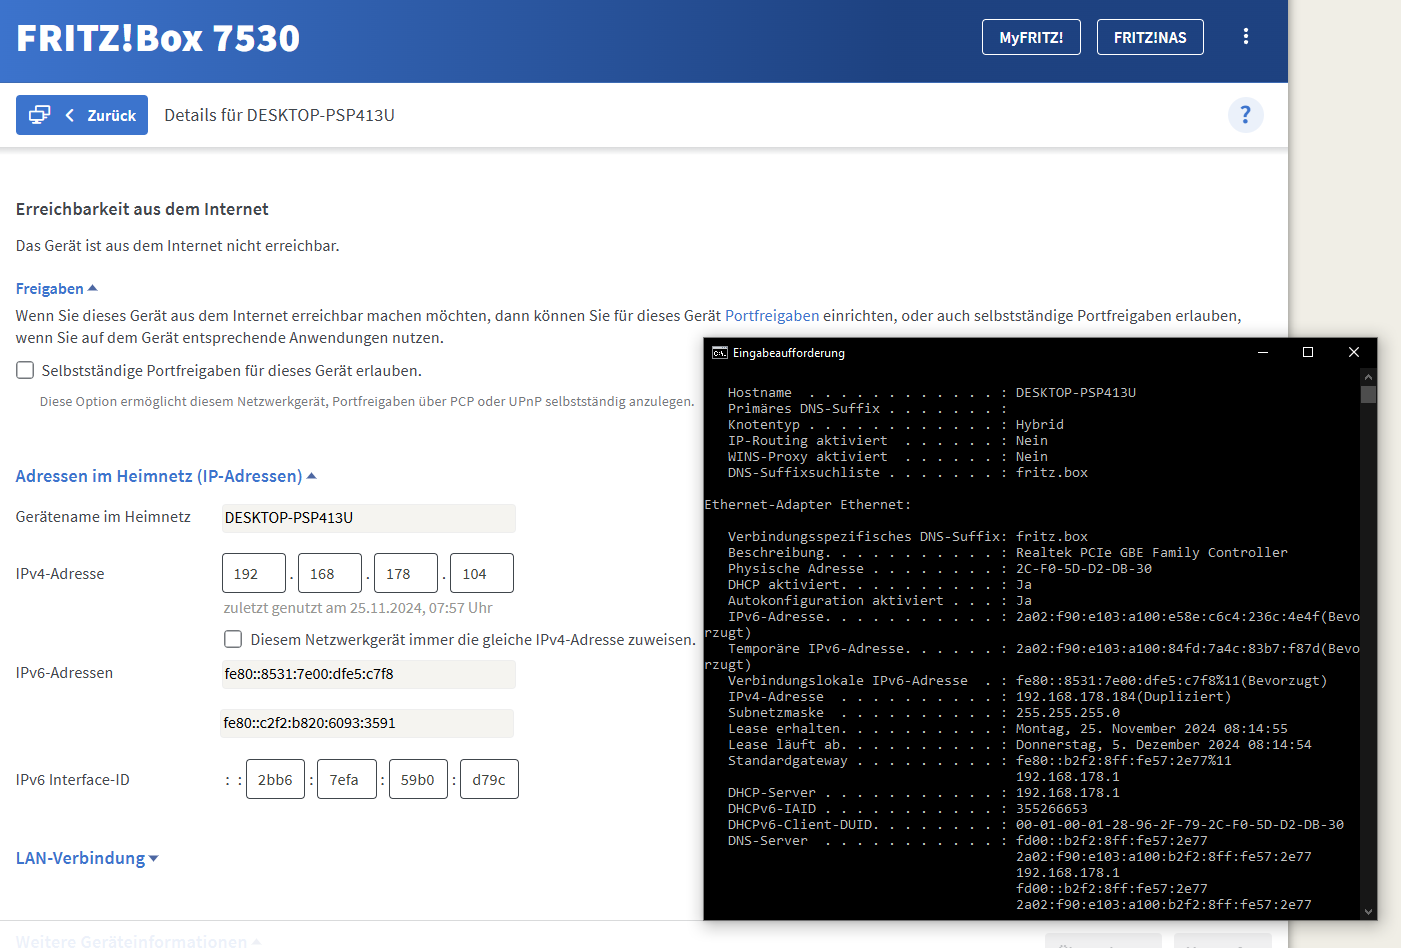Expand the LAN-Verbindung section
The width and height of the screenshot is (1401, 948).
click(87, 858)
